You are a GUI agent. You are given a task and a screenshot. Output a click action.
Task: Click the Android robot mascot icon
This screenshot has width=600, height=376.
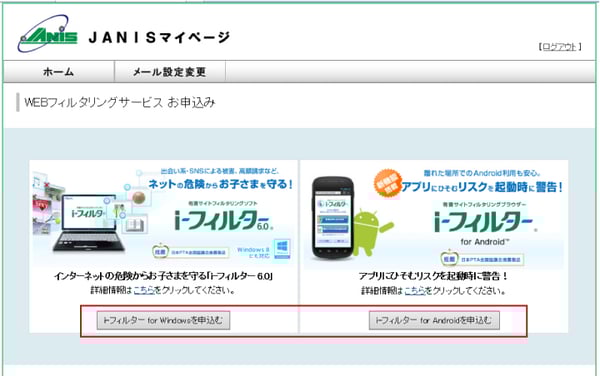pos(370,233)
